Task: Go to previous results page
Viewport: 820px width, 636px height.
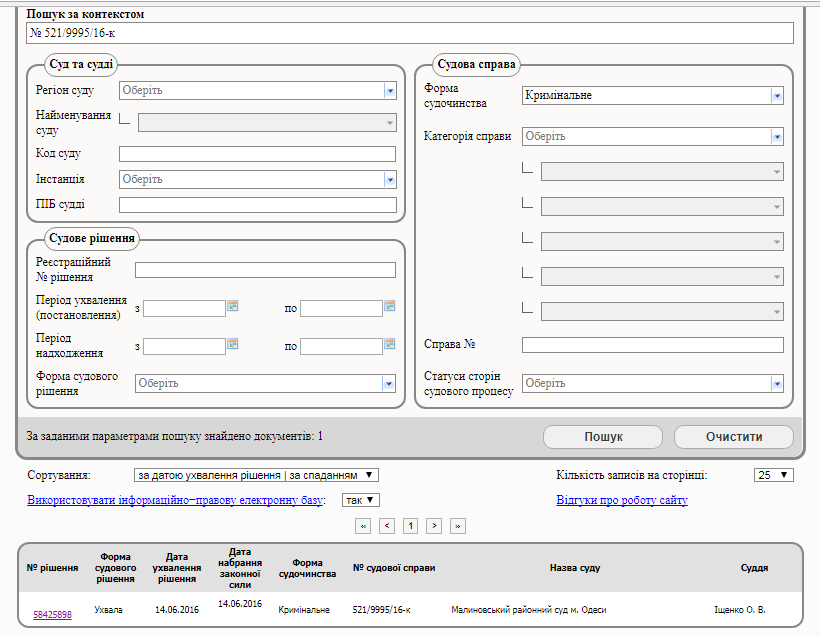Action: point(387,525)
